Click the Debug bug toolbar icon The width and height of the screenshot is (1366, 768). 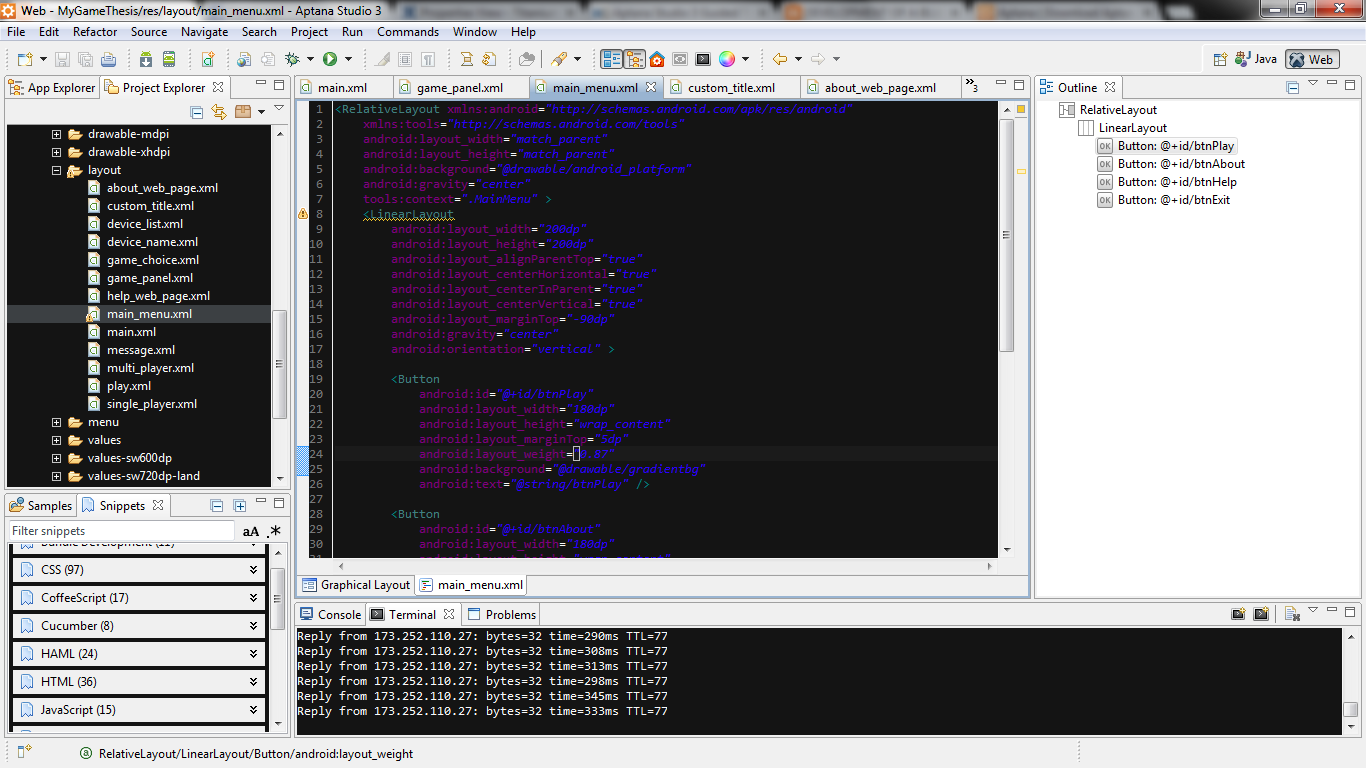pos(293,59)
